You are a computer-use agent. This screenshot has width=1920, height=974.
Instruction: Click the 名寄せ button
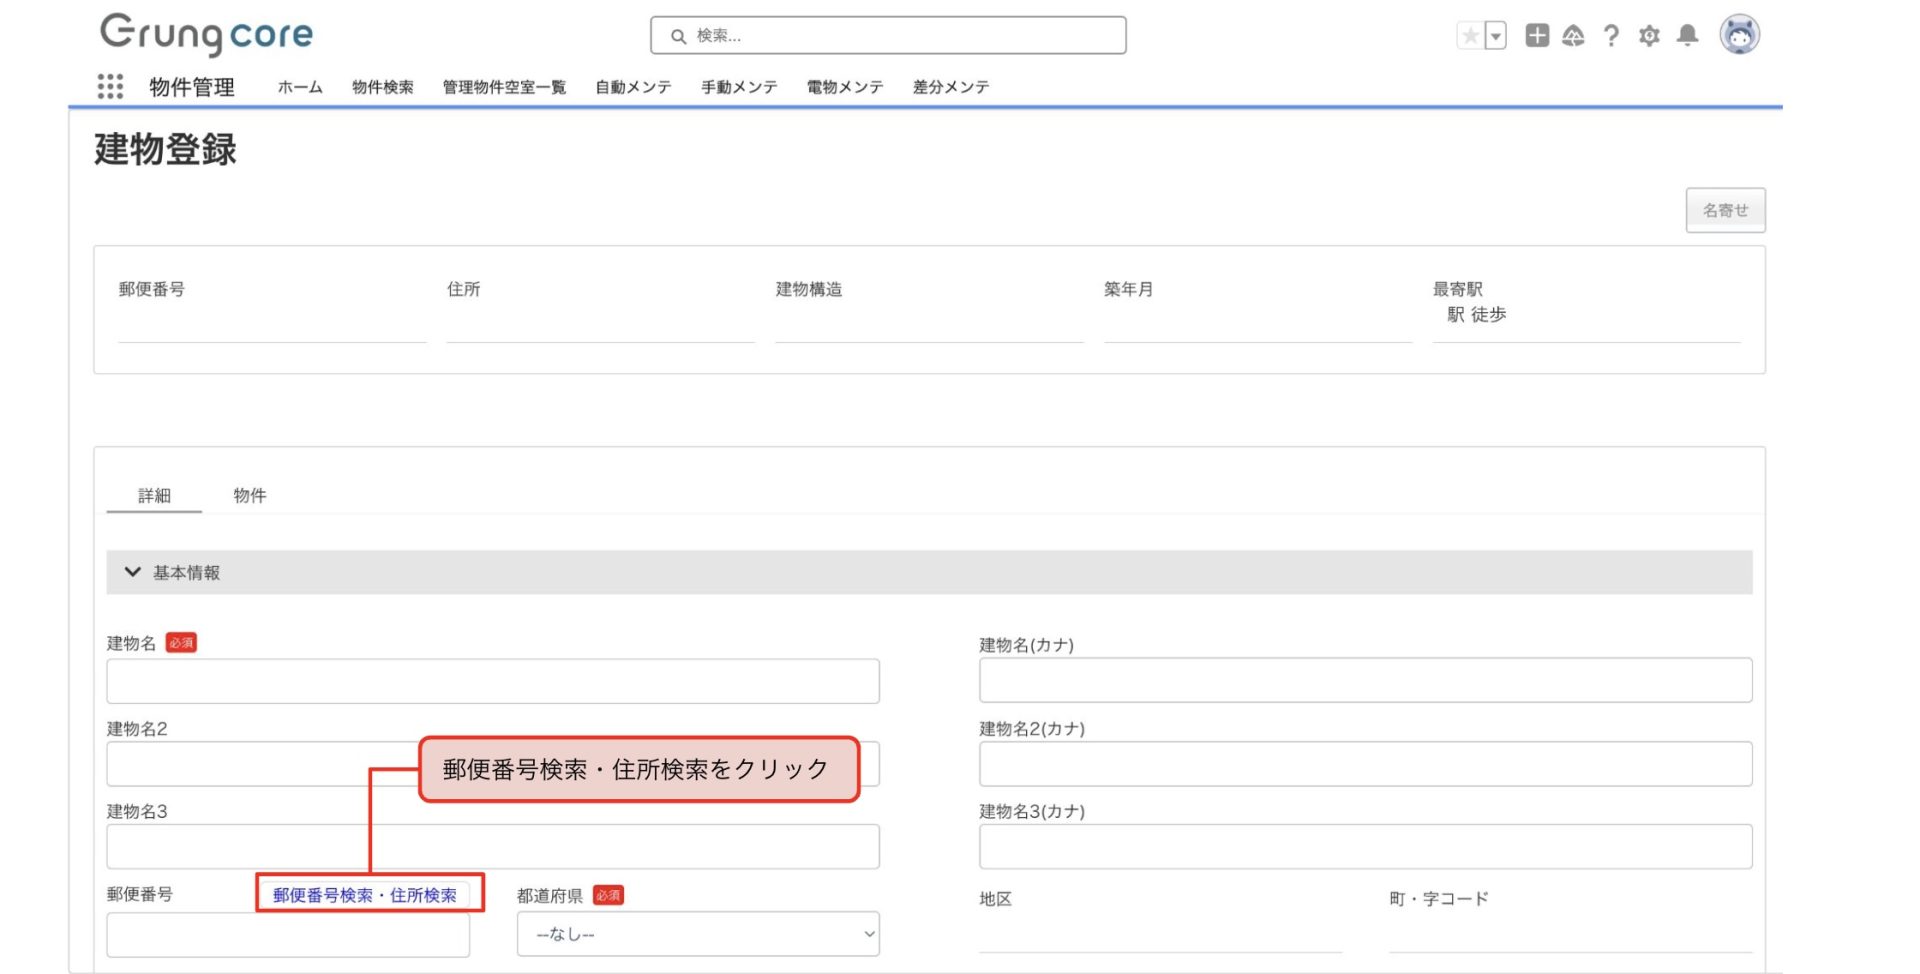coord(1724,210)
